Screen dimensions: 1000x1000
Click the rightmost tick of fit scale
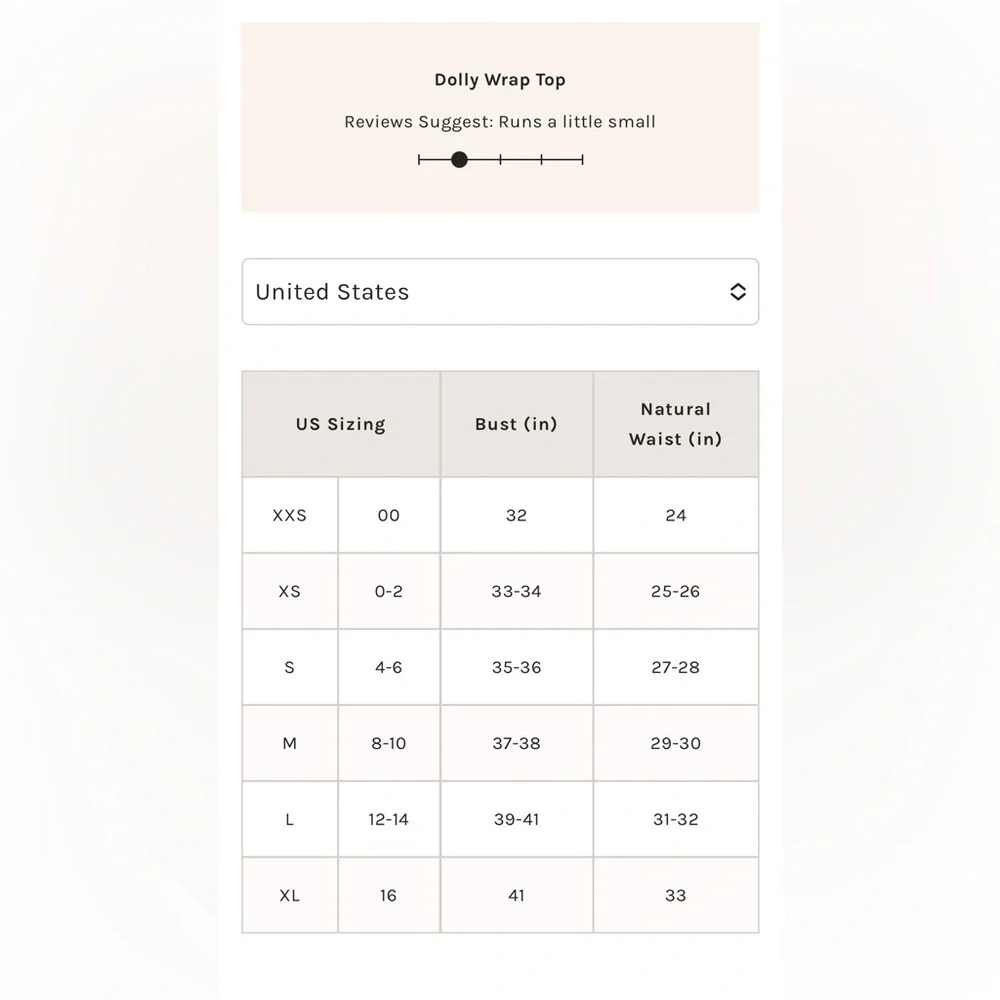pyautogui.click(x=582, y=159)
